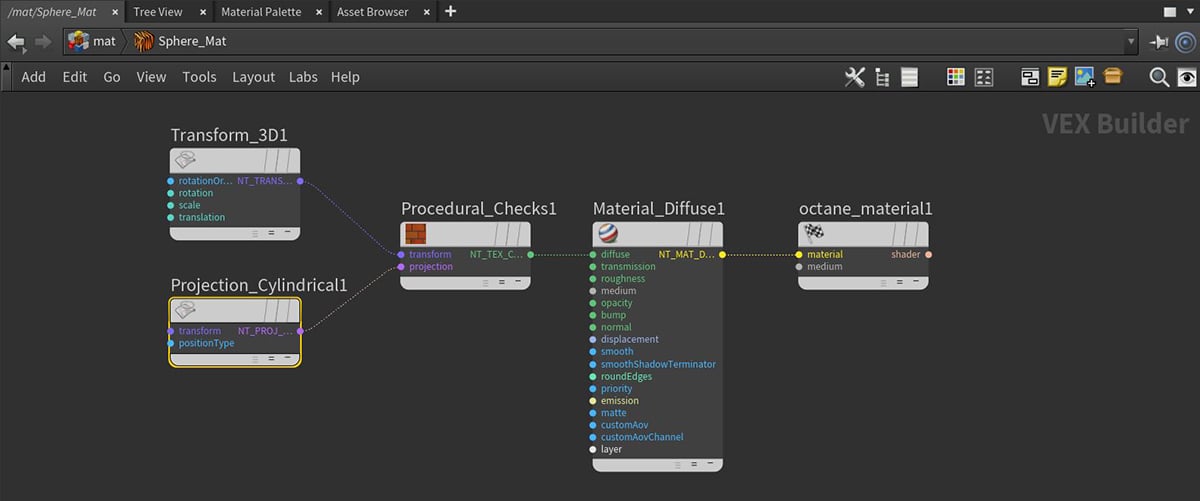The image size is (1200, 501).
Task: Open the Layout menu
Action: tap(253, 77)
